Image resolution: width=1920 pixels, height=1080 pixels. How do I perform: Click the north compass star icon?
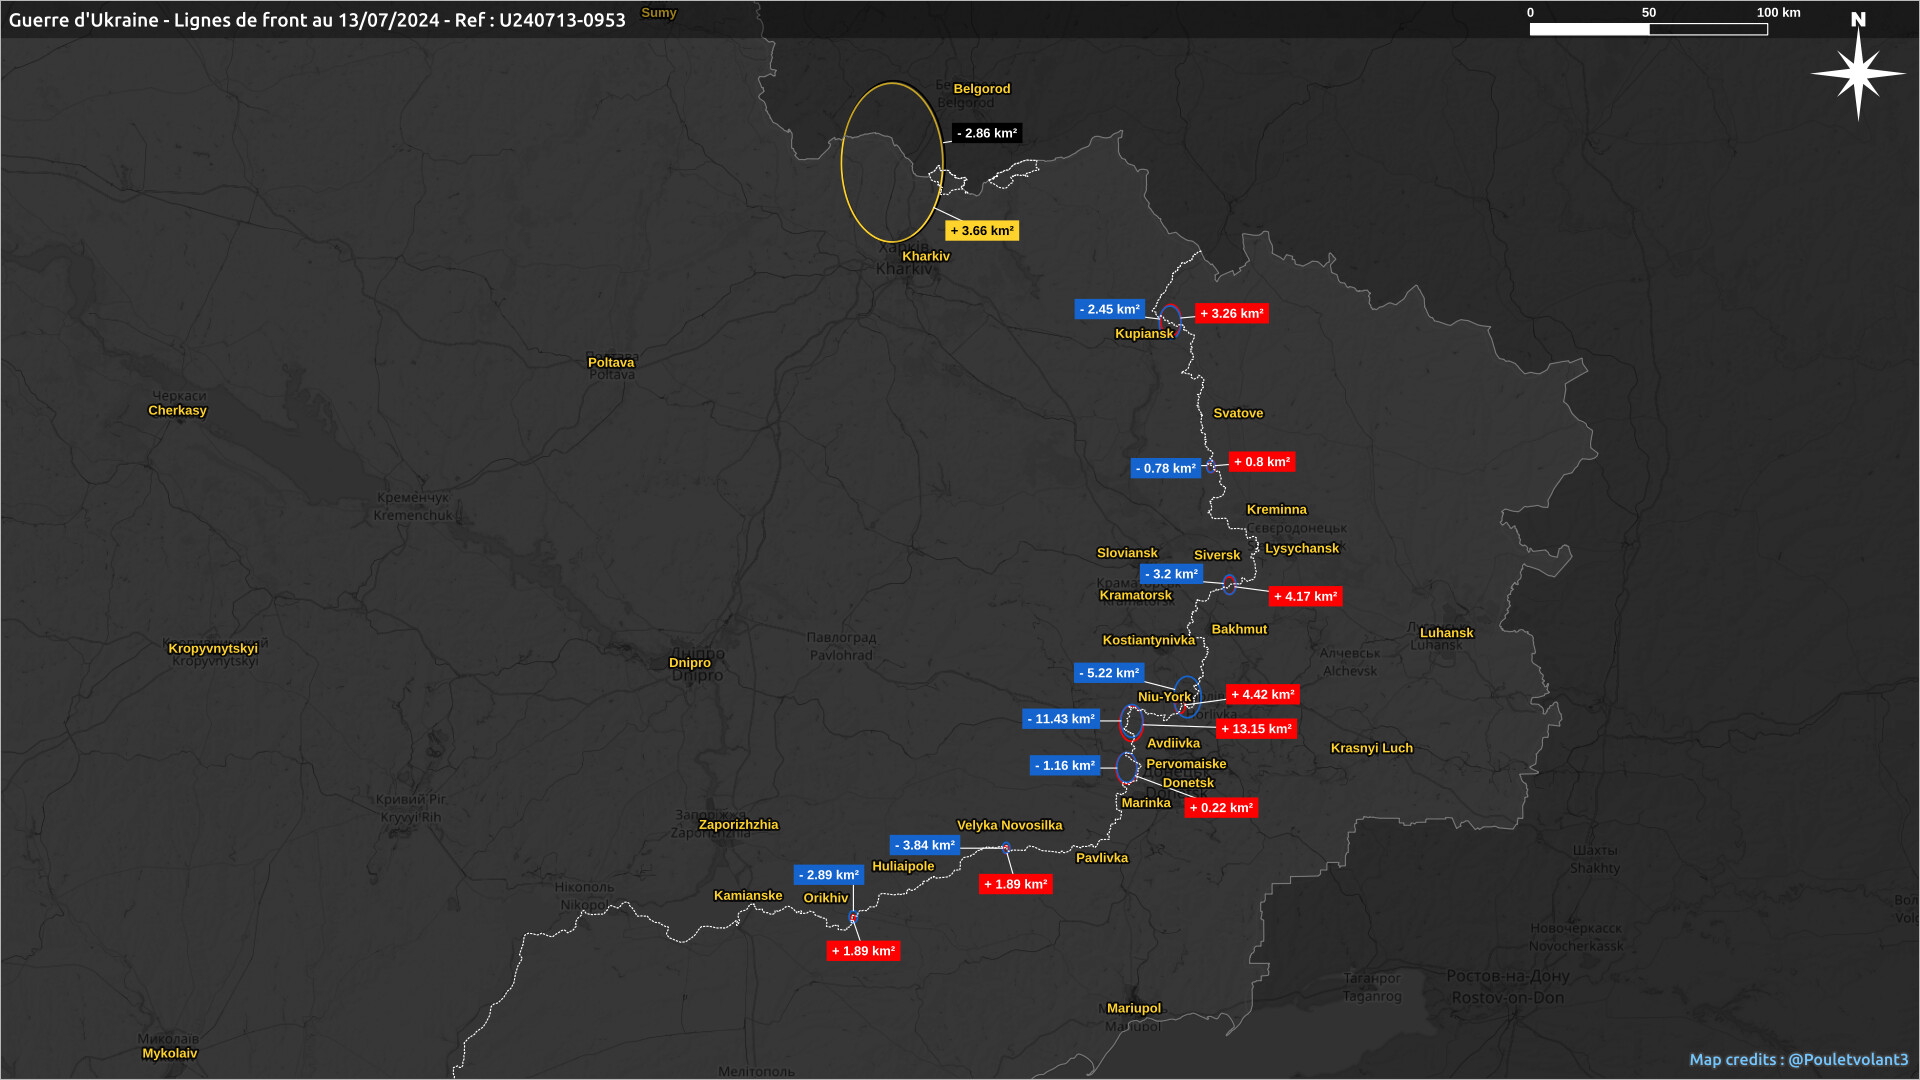click(1858, 72)
